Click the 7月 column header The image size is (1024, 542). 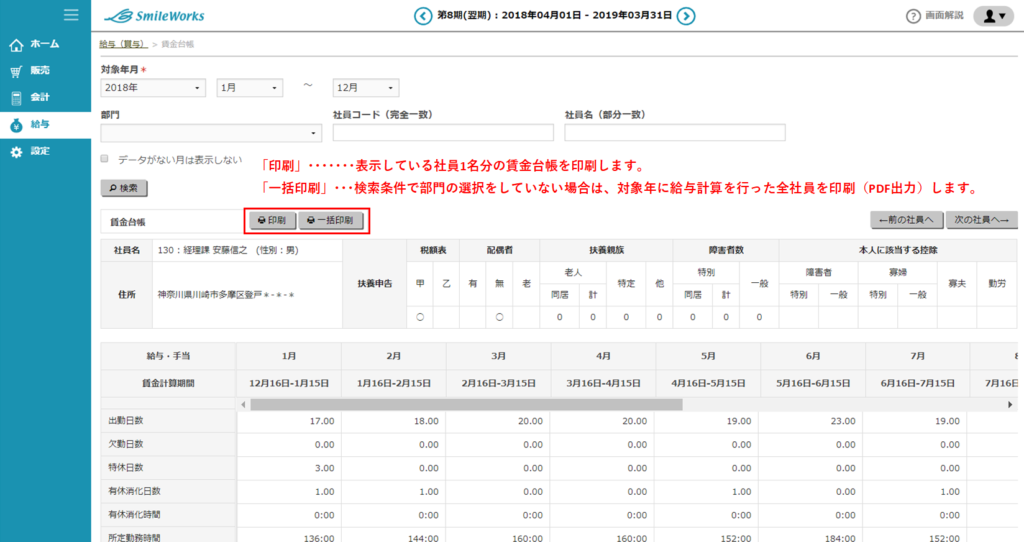(x=918, y=356)
